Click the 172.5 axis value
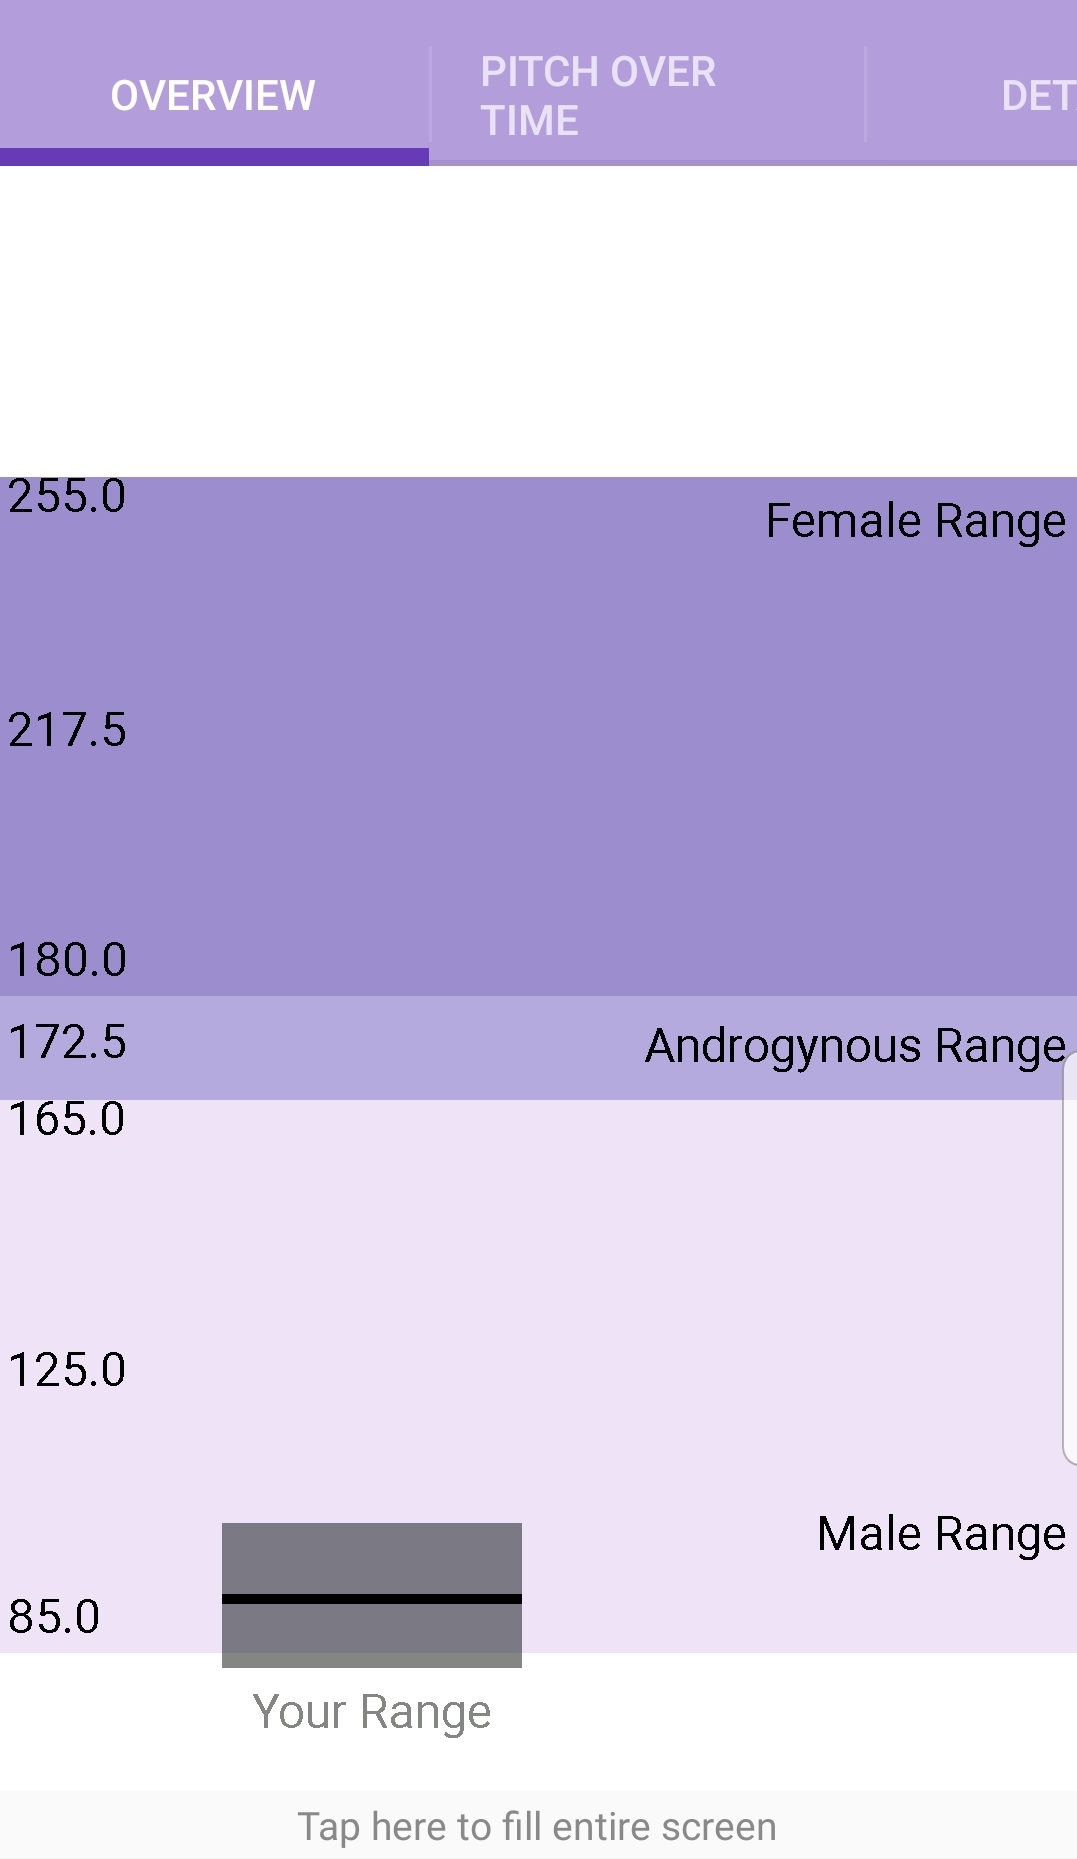 point(66,1041)
